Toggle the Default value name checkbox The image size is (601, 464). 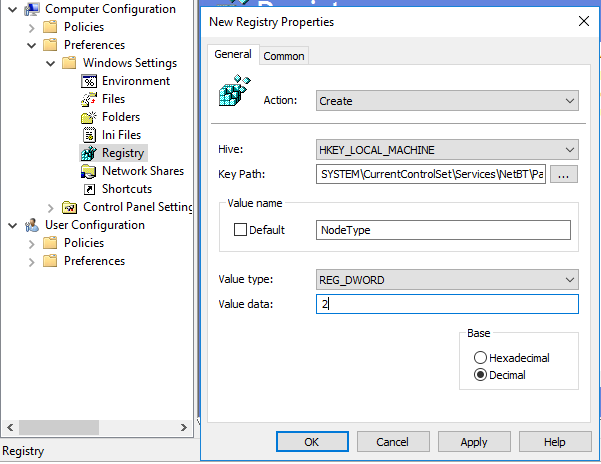(240, 230)
